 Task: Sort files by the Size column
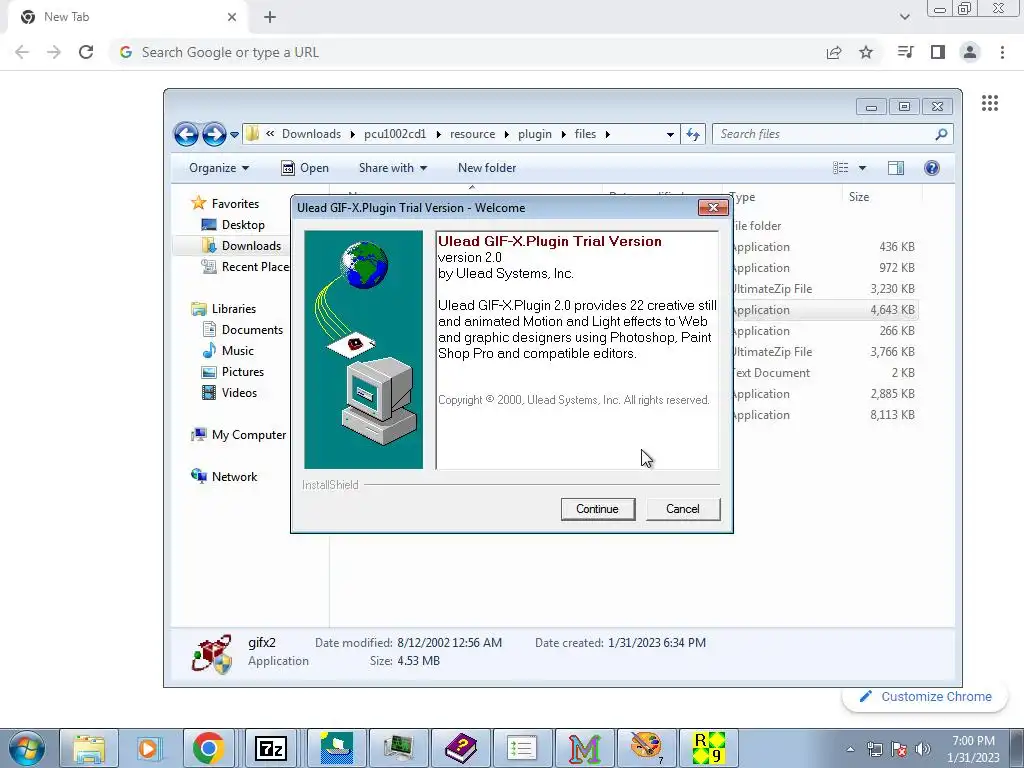click(882, 197)
